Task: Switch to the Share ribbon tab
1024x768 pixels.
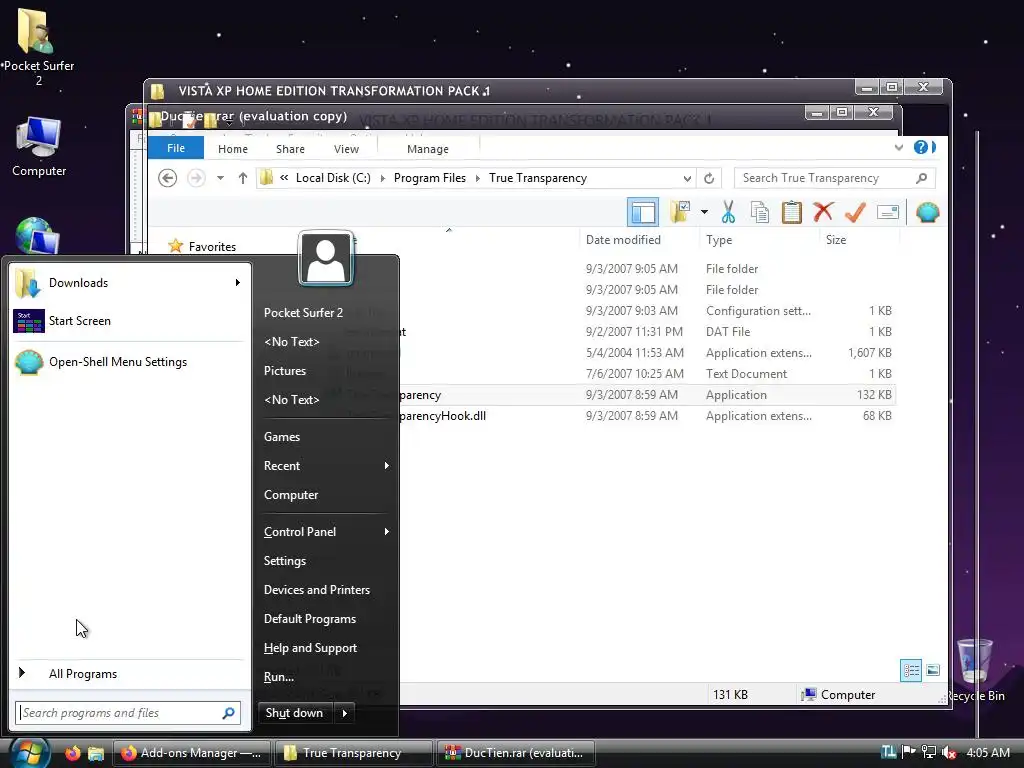Action: [x=290, y=149]
